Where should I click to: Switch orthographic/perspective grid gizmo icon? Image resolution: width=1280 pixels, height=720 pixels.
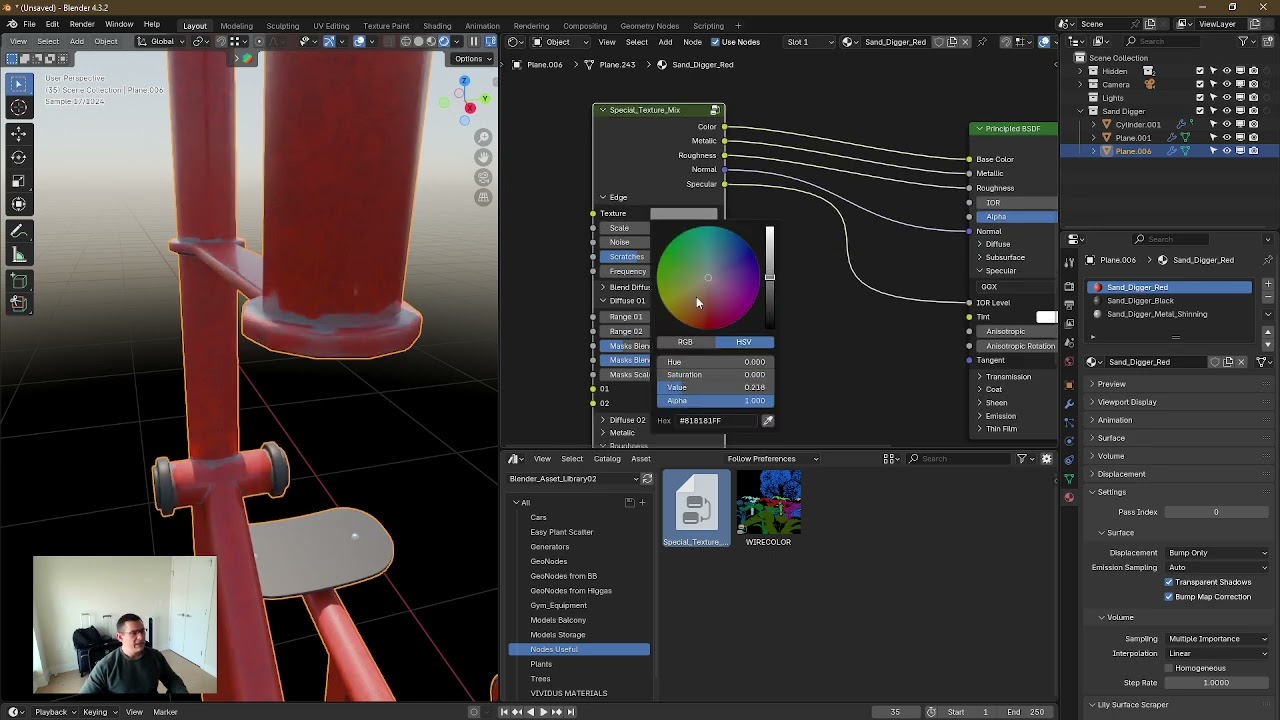click(483, 198)
